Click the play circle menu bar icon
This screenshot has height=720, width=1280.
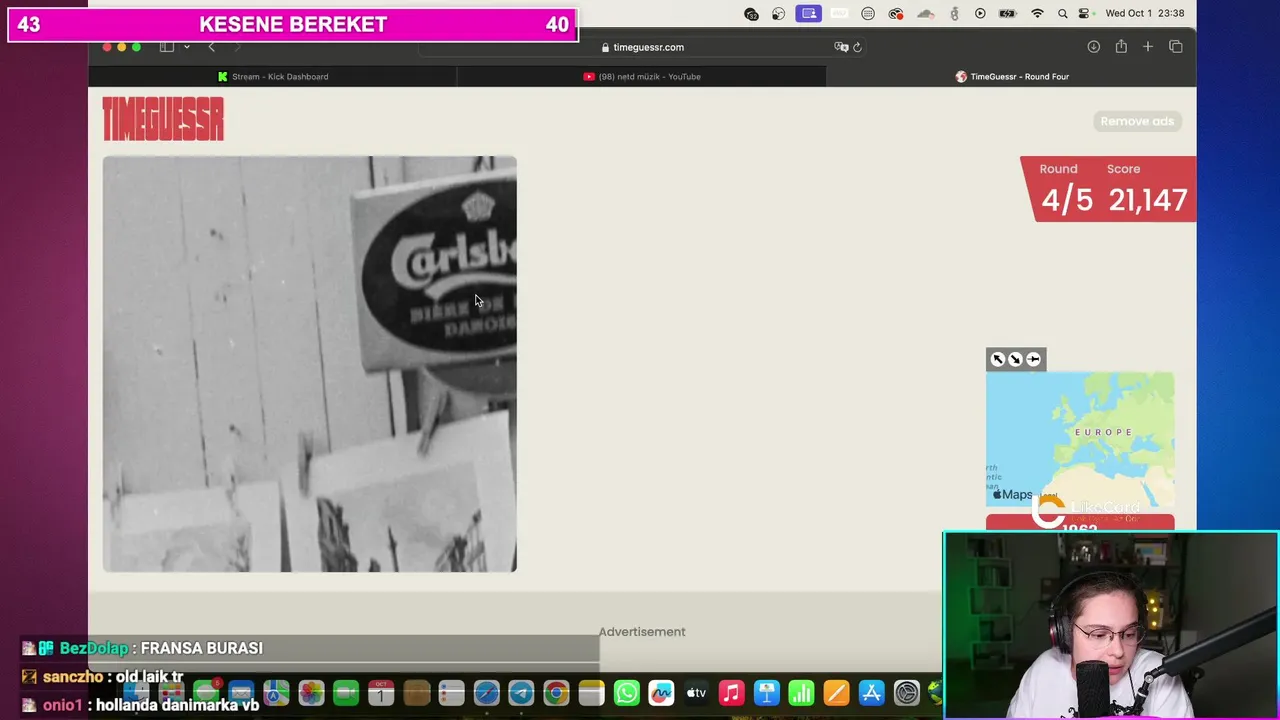point(980,13)
